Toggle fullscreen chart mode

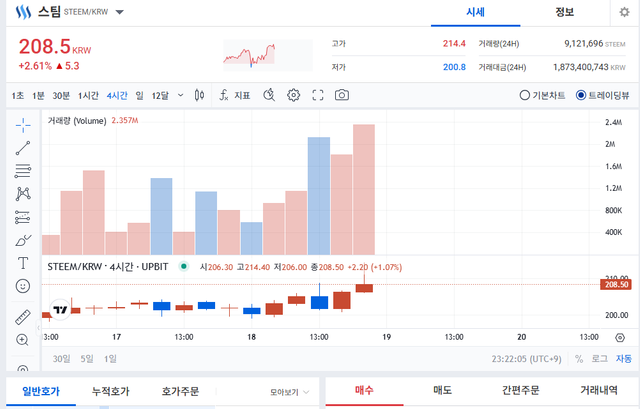[x=318, y=95]
